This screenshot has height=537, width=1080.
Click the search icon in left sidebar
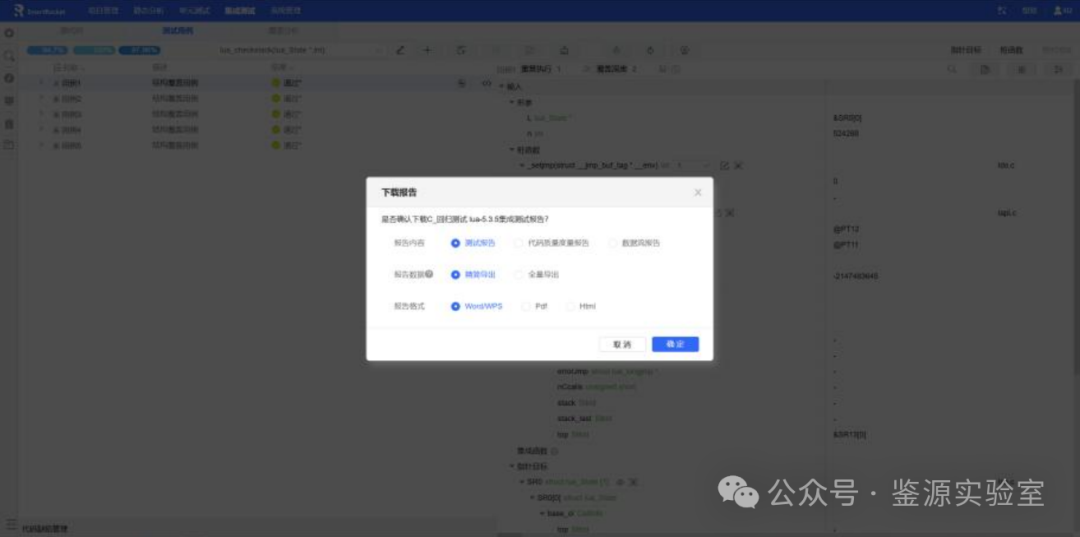pos(9,55)
